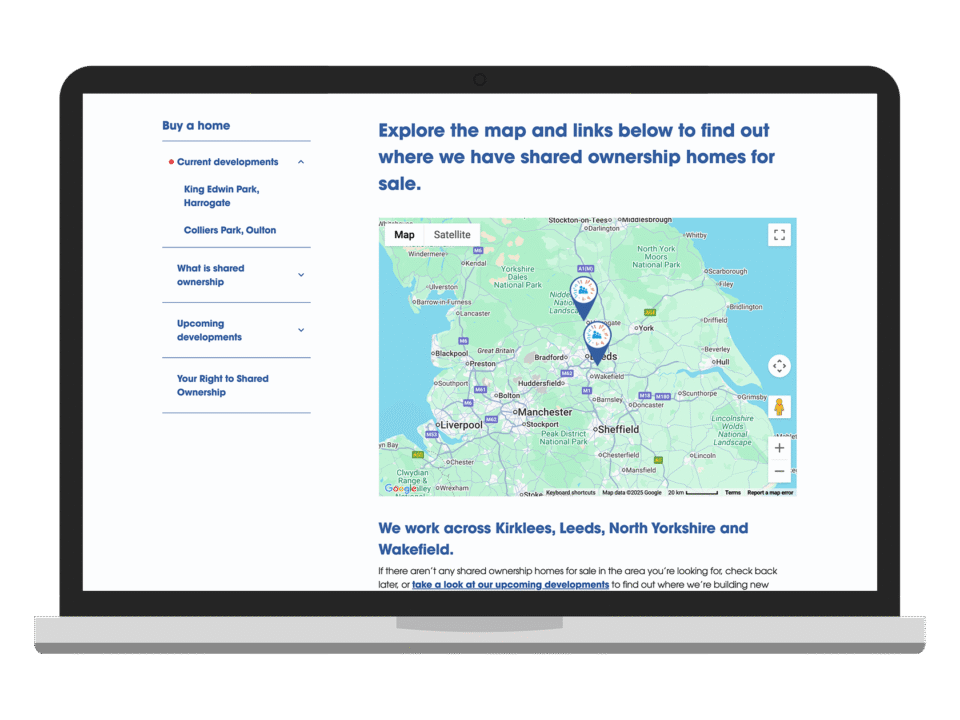Zoom out using the map minus icon
The image size is (960, 720).
(x=780, y=470)
